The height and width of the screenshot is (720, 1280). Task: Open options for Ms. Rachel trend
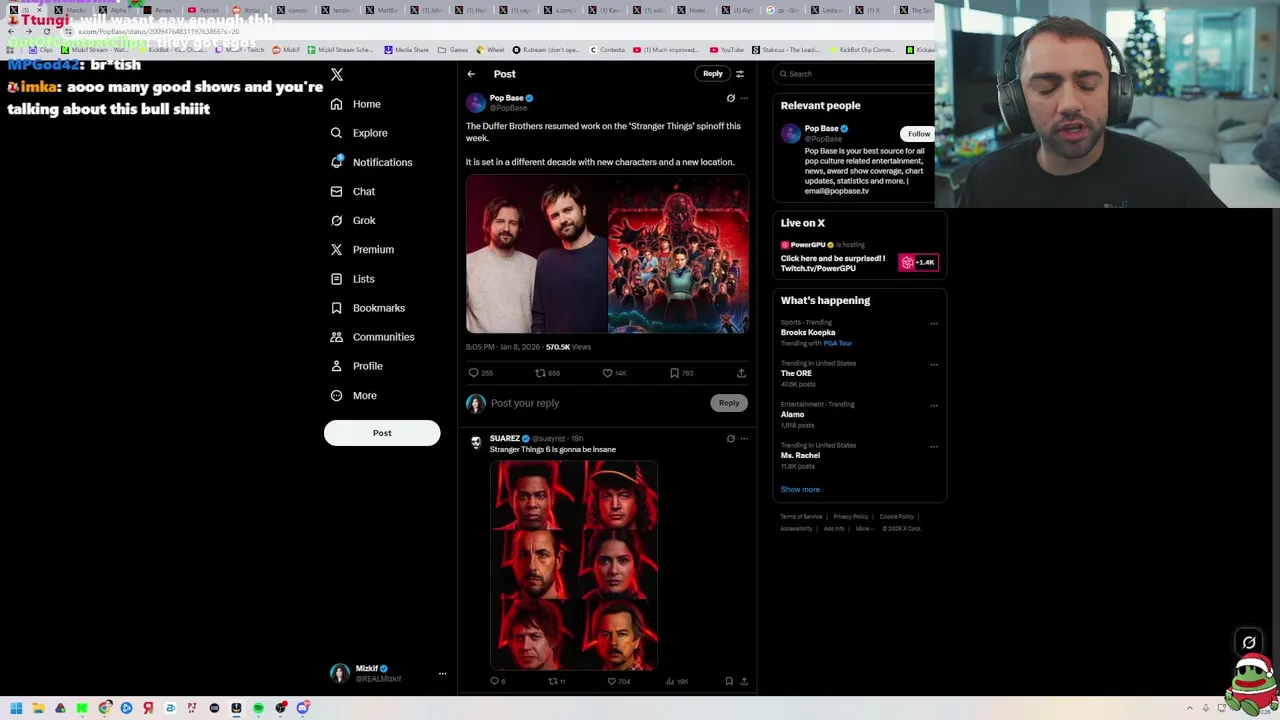coord(934,446)
